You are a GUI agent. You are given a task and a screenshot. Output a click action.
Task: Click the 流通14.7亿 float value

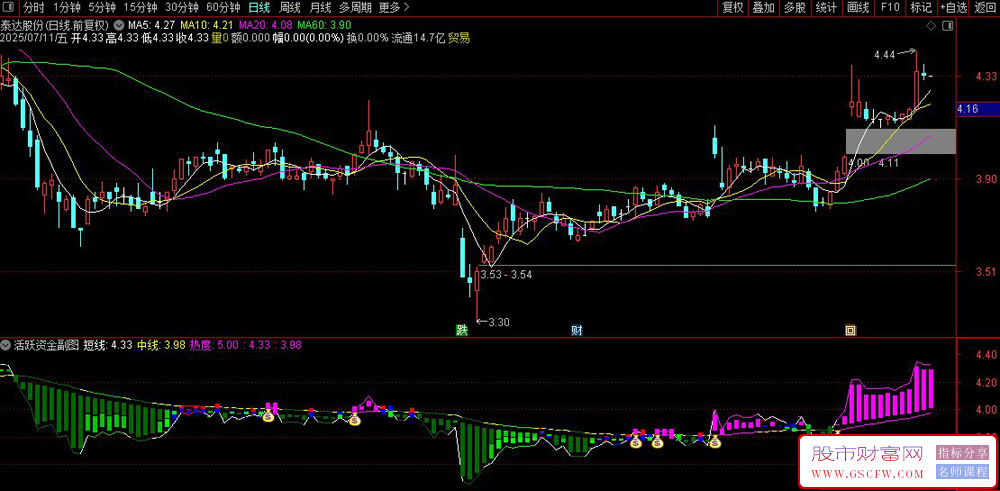click(x=418, y=38)
